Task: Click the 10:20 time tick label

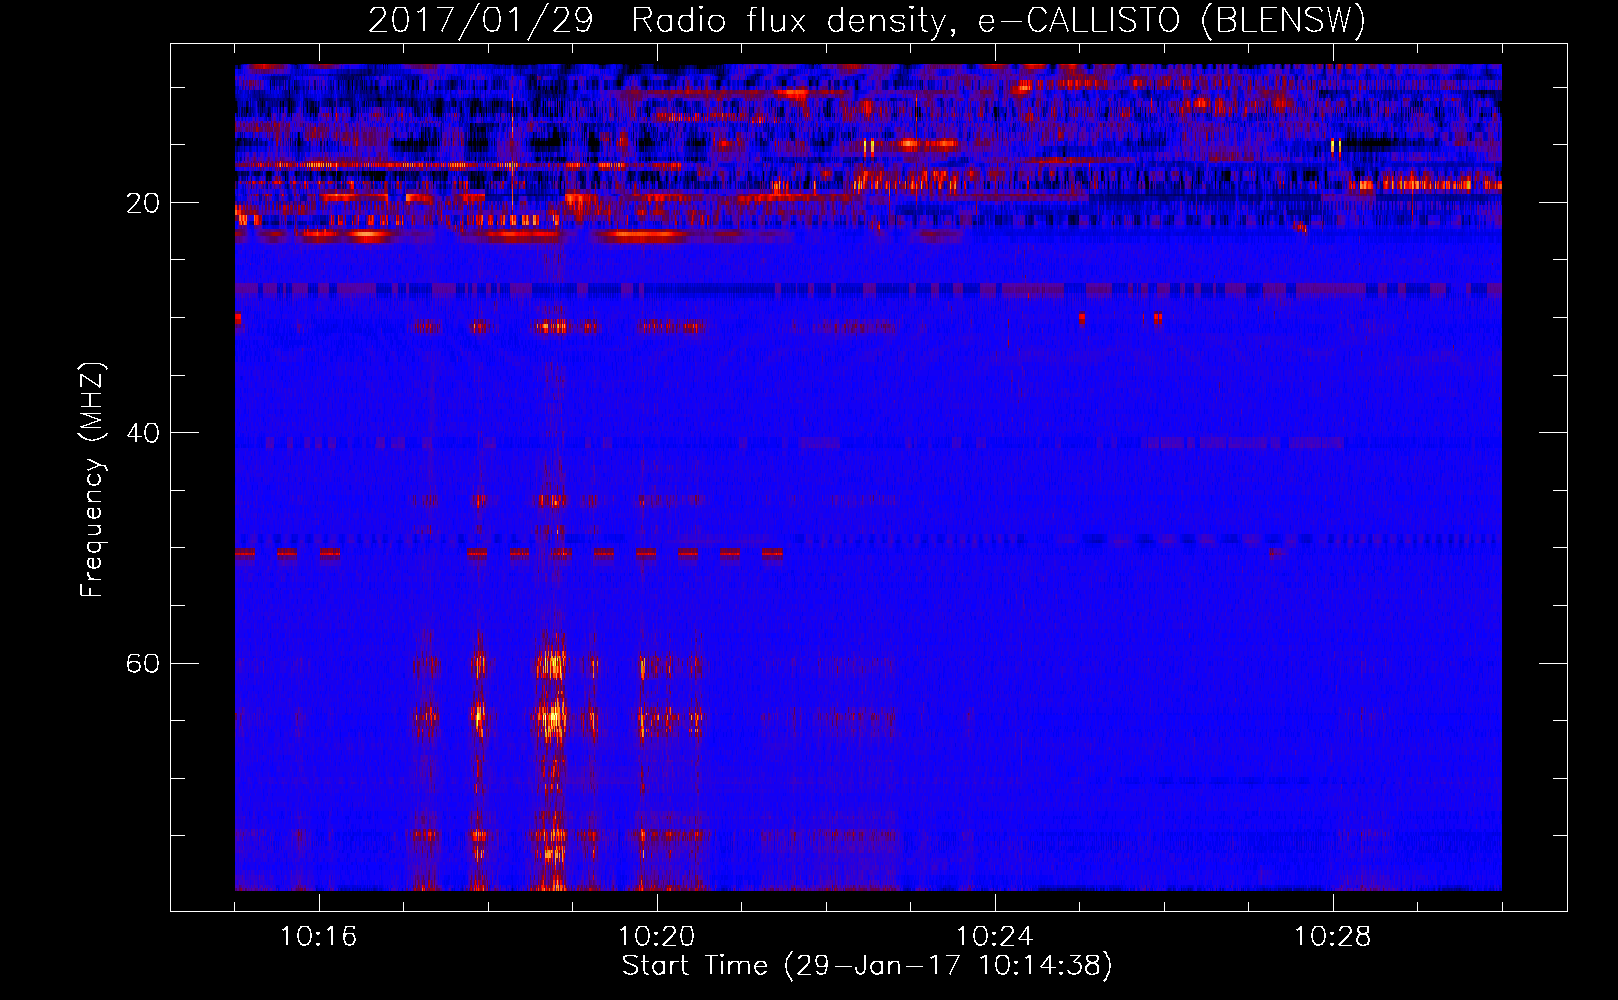Action: 657,937
